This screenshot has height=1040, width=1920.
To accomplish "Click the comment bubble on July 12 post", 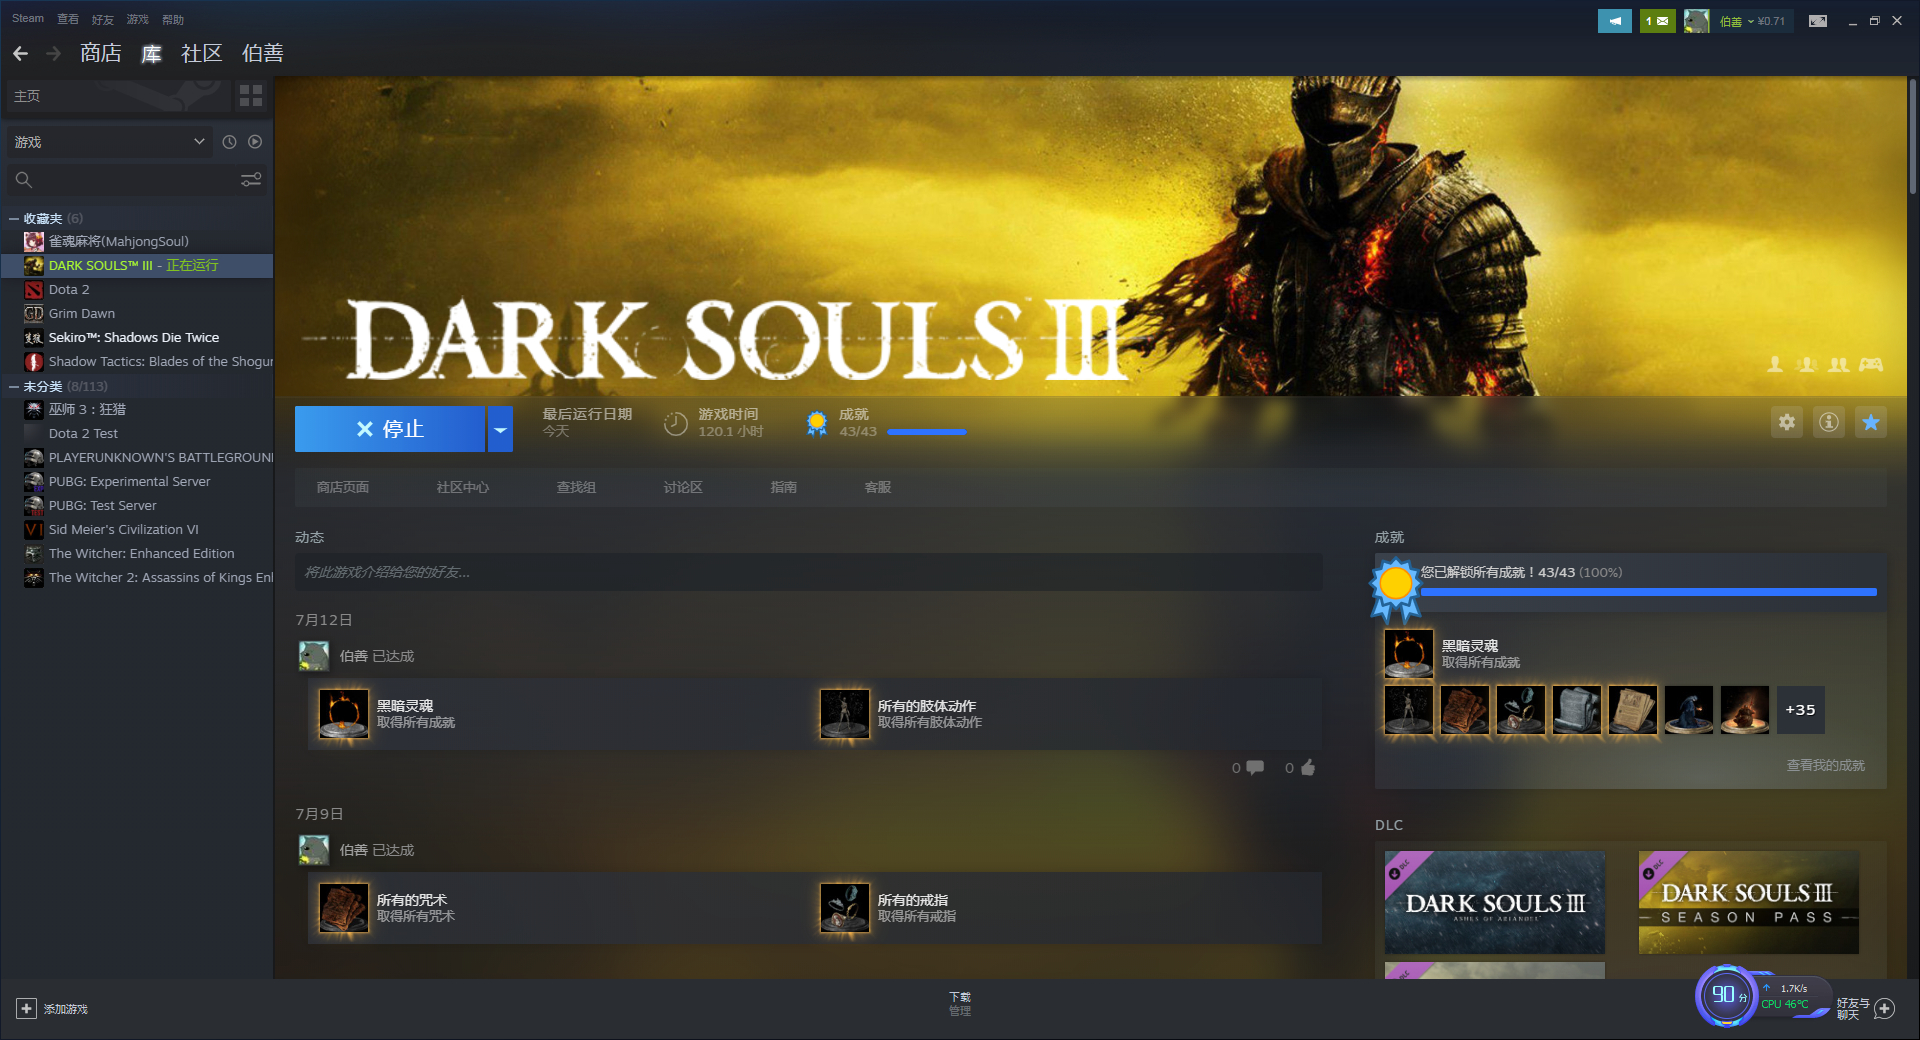I will coord(1255,767).
